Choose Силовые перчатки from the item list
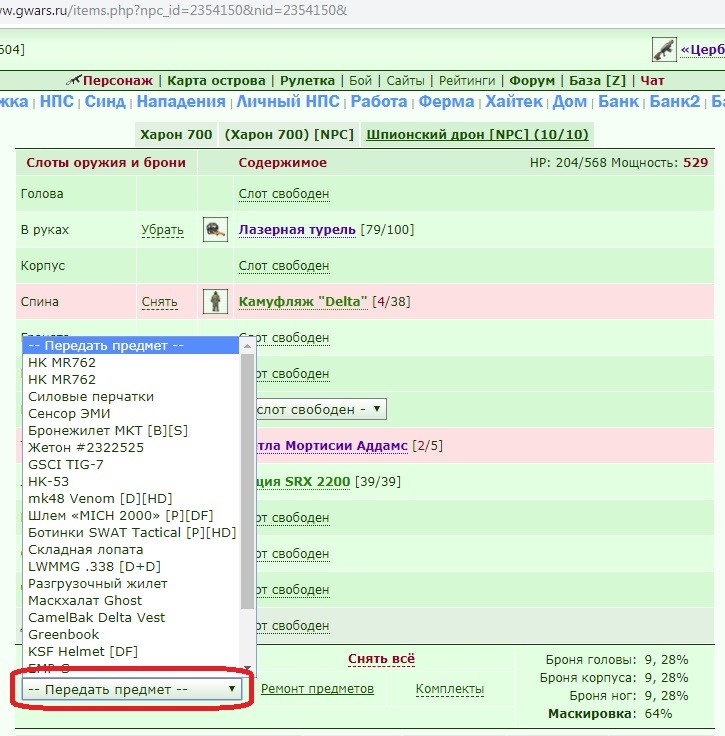Viewport: 725px width, 736px height. coord(91,397)
